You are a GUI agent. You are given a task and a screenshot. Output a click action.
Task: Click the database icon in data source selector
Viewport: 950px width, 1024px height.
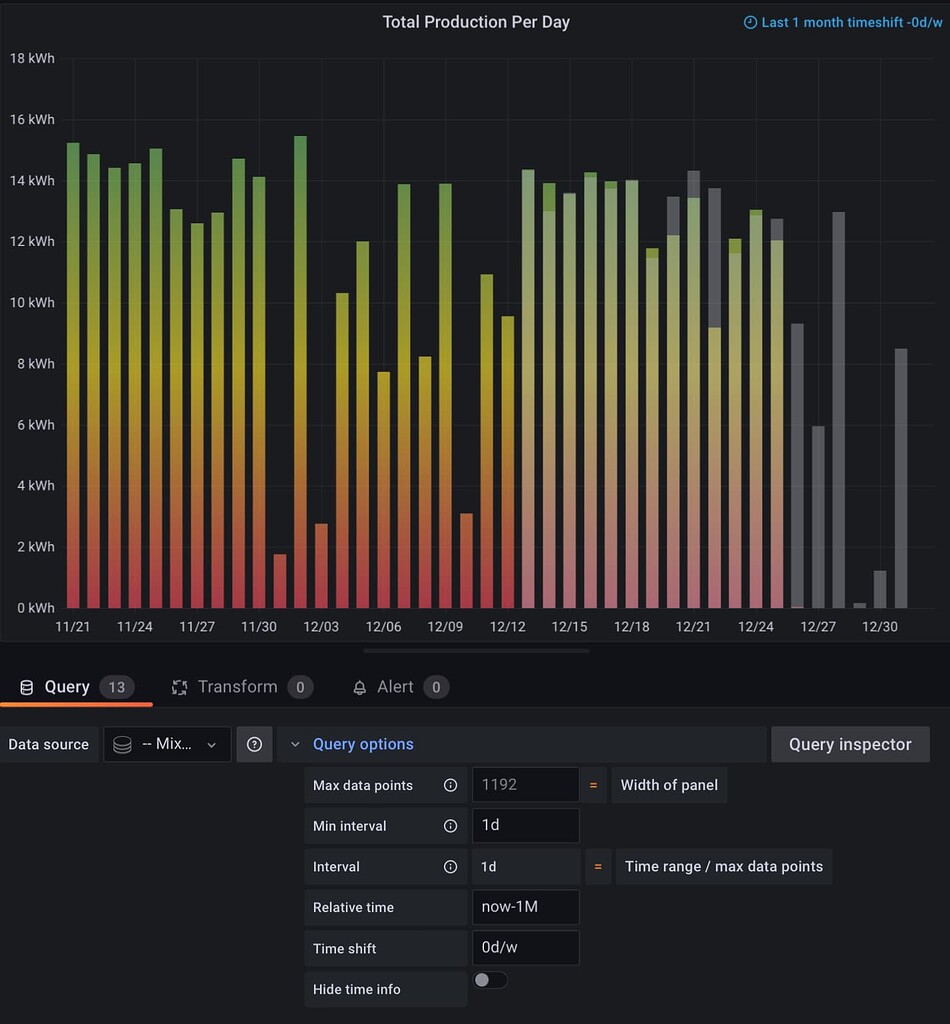(x=121, y=744)
